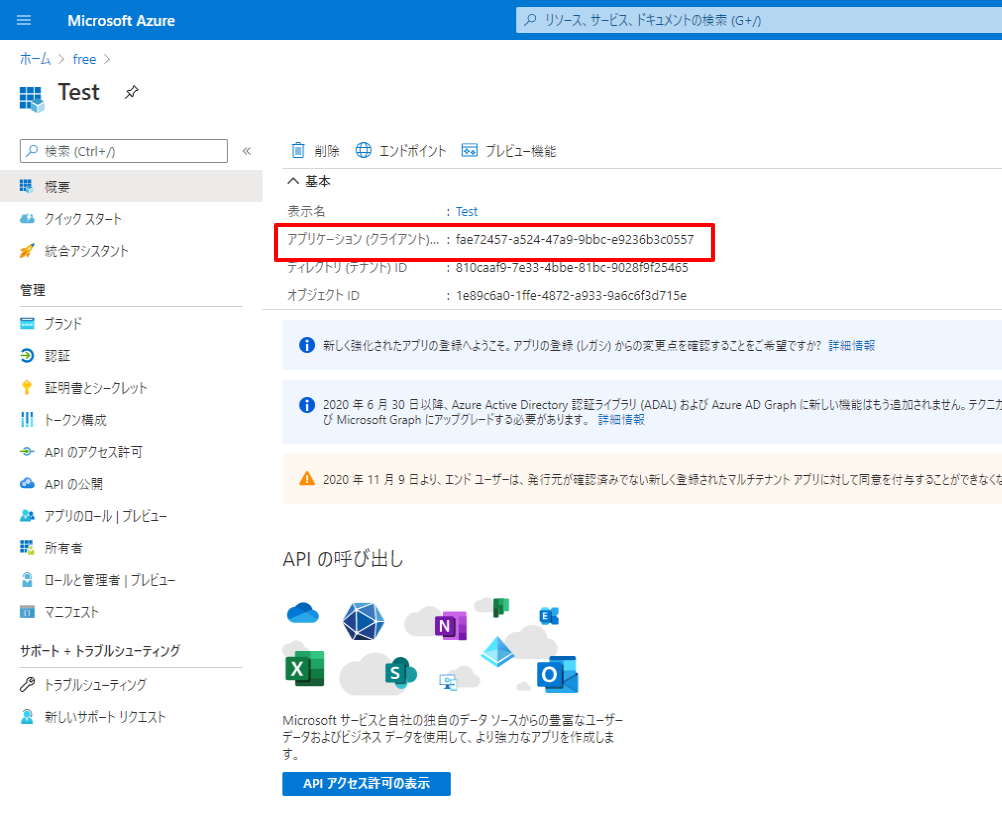Viewport: 1002px width, 830px height.
Task: Click the トラブルシューティング wrench icon
Action: 27,684
